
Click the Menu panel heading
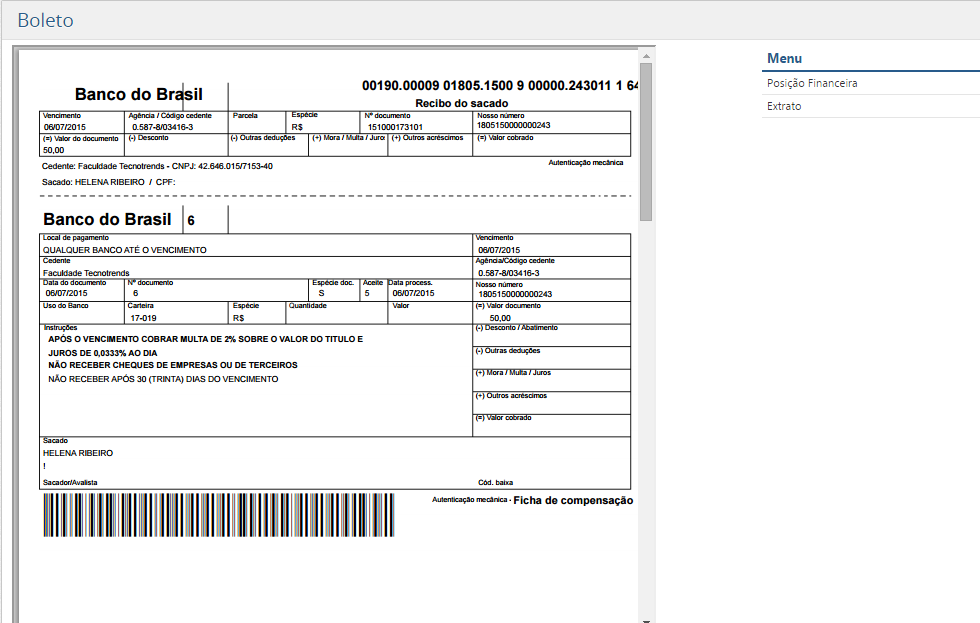784,59
